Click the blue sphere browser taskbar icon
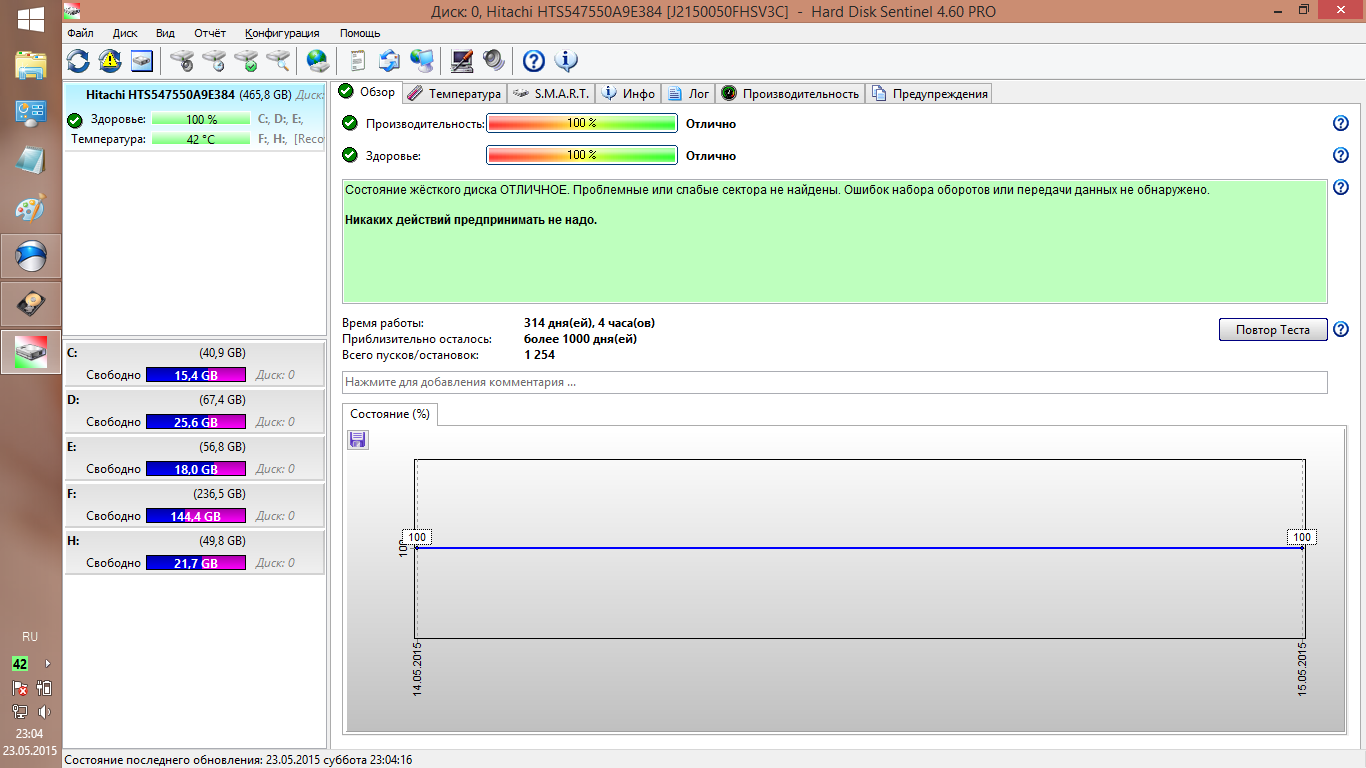Screen dimensions: 1366x768 (31, 257)
